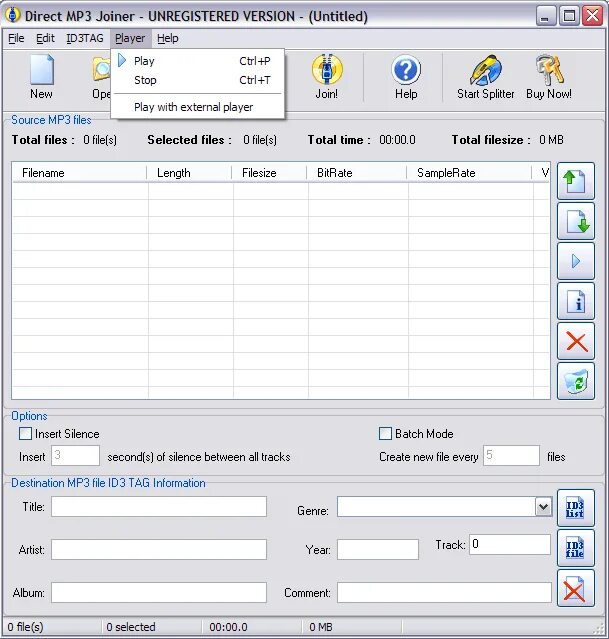Open the ID3TAG menu
Screen dimensions: 609x639
click(x=85, y=38)
